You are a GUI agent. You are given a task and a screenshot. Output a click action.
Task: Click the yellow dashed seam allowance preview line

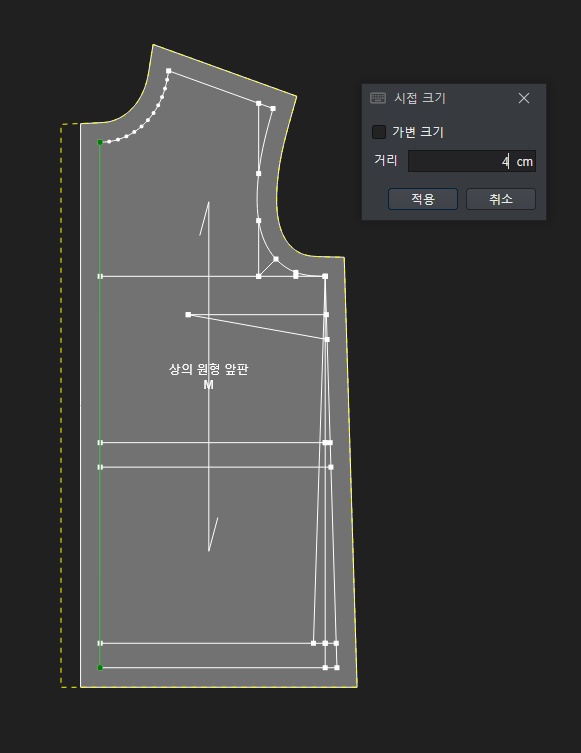coord(61,405)
